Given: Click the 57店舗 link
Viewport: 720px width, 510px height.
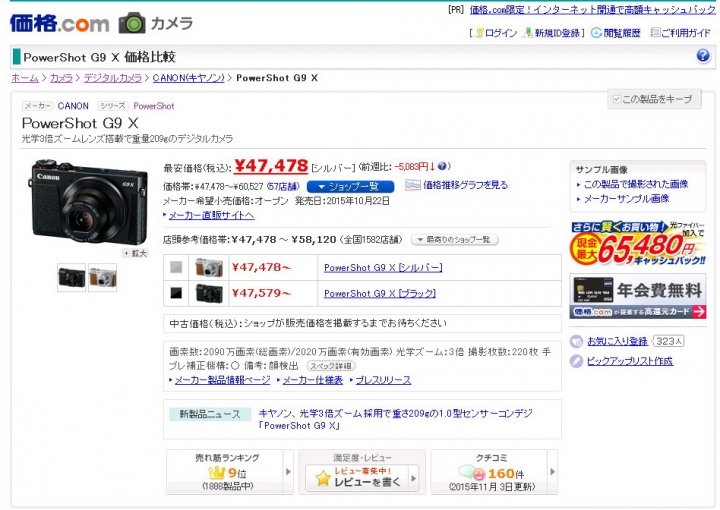Looking at the screenshot, I should coord(283,186).
